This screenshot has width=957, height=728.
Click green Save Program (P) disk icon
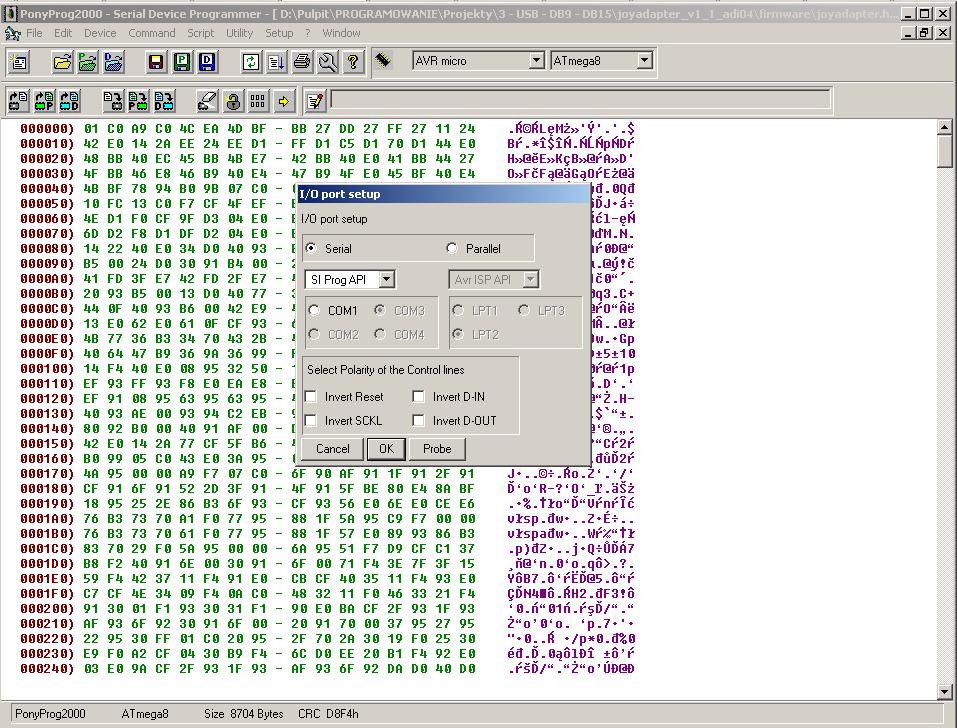coord(182,62)
